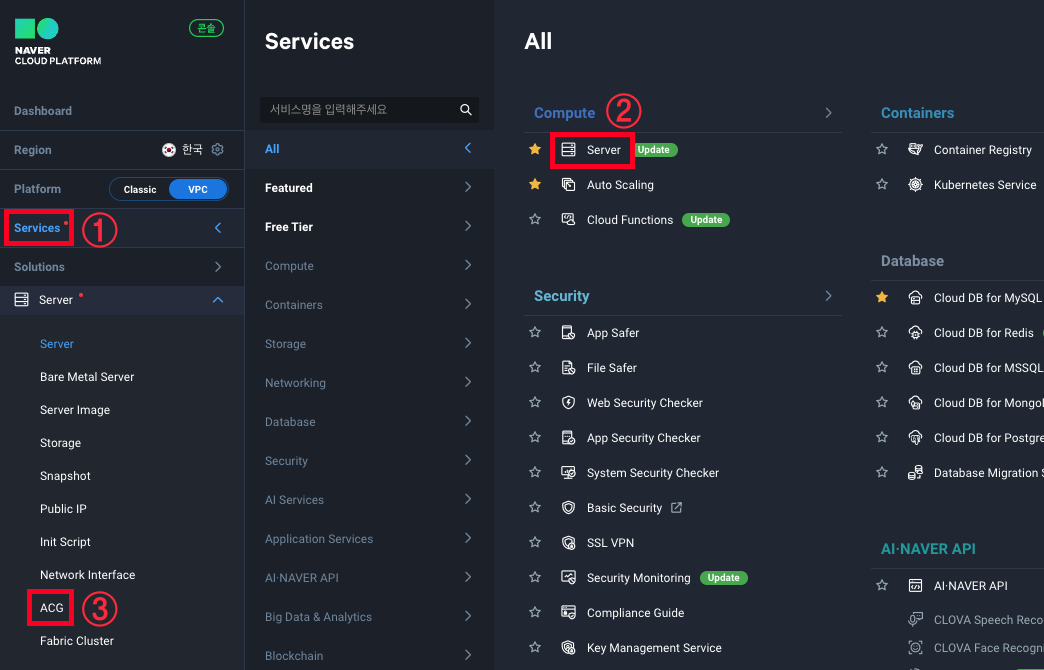
Task: Favorite SSL VPN with its star
Action: tap(535, 542)
